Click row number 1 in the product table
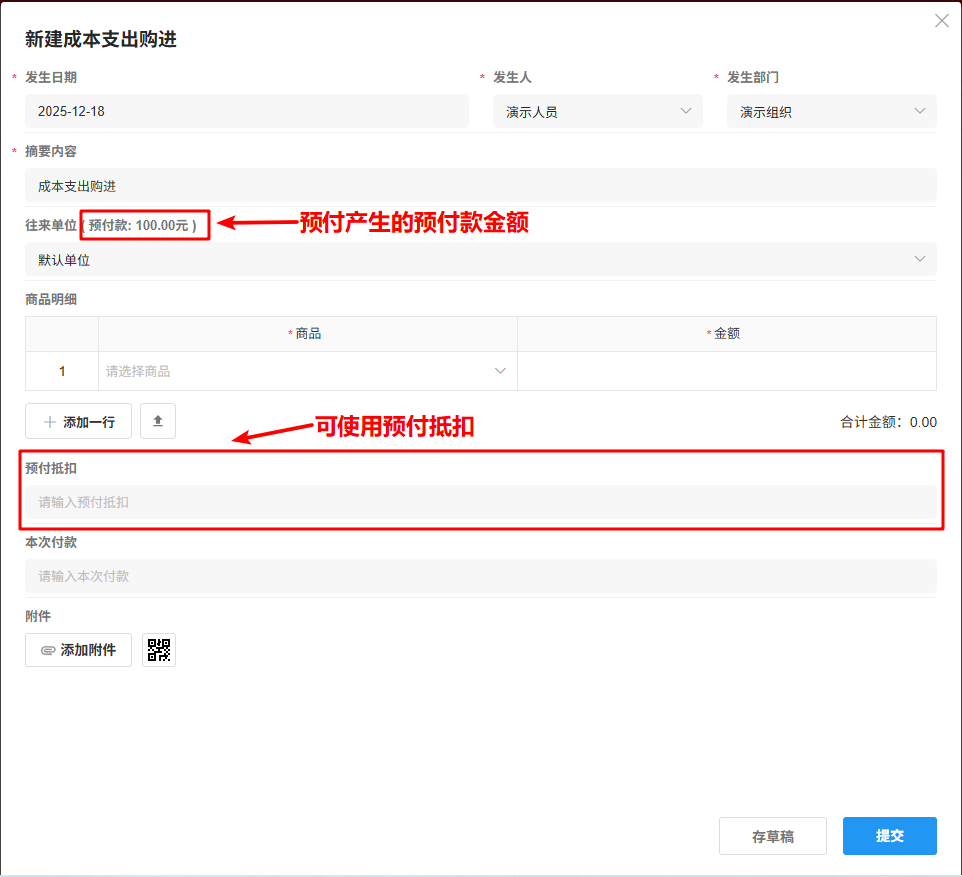 pos(61,370)
